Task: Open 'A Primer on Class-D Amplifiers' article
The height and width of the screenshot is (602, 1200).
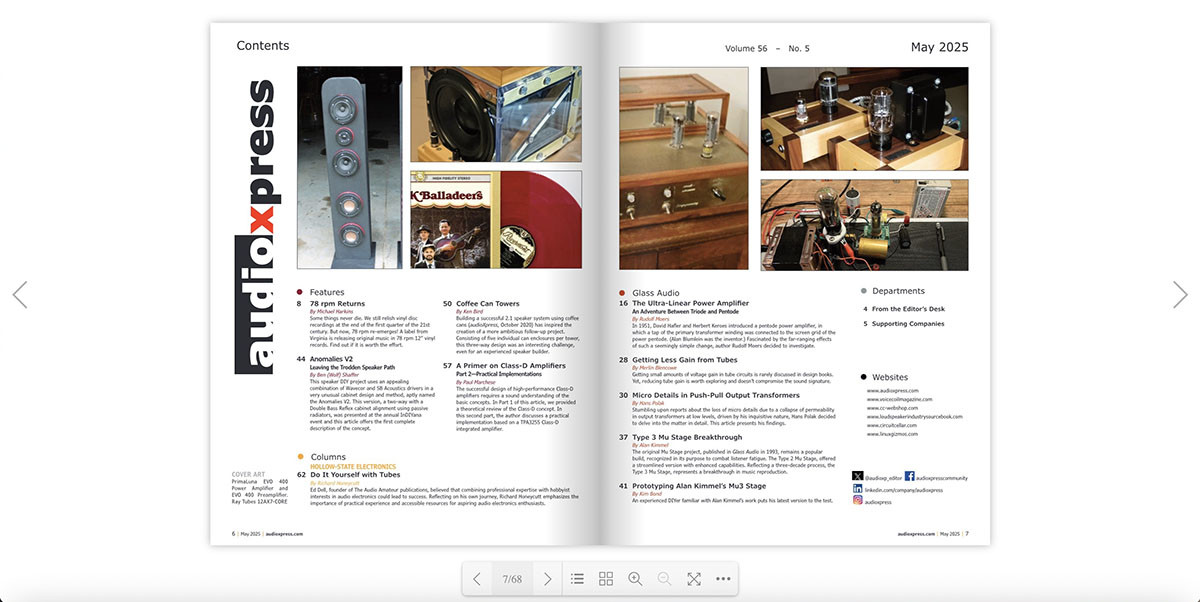Action: click(511, 366)
